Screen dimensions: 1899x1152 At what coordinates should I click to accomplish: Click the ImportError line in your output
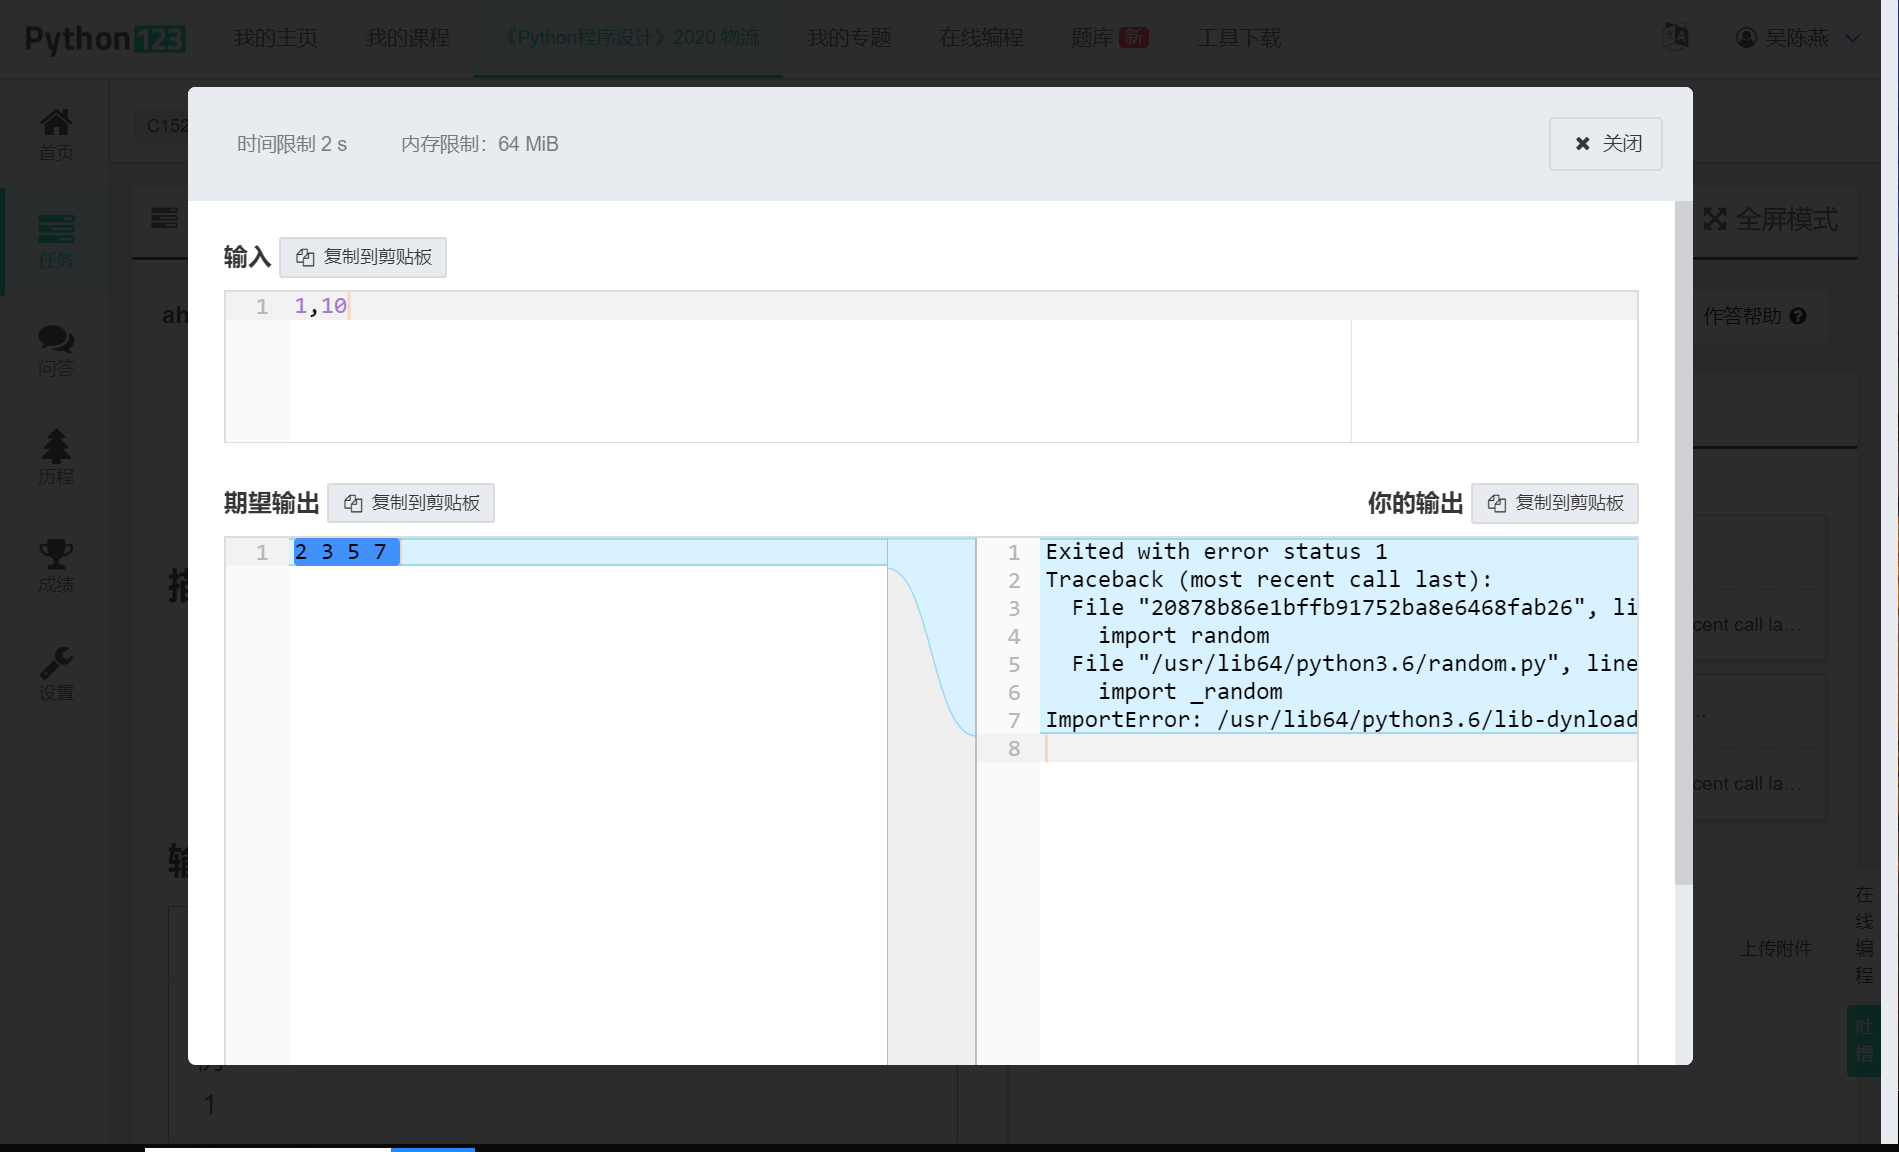click(x=1341, y=720)
